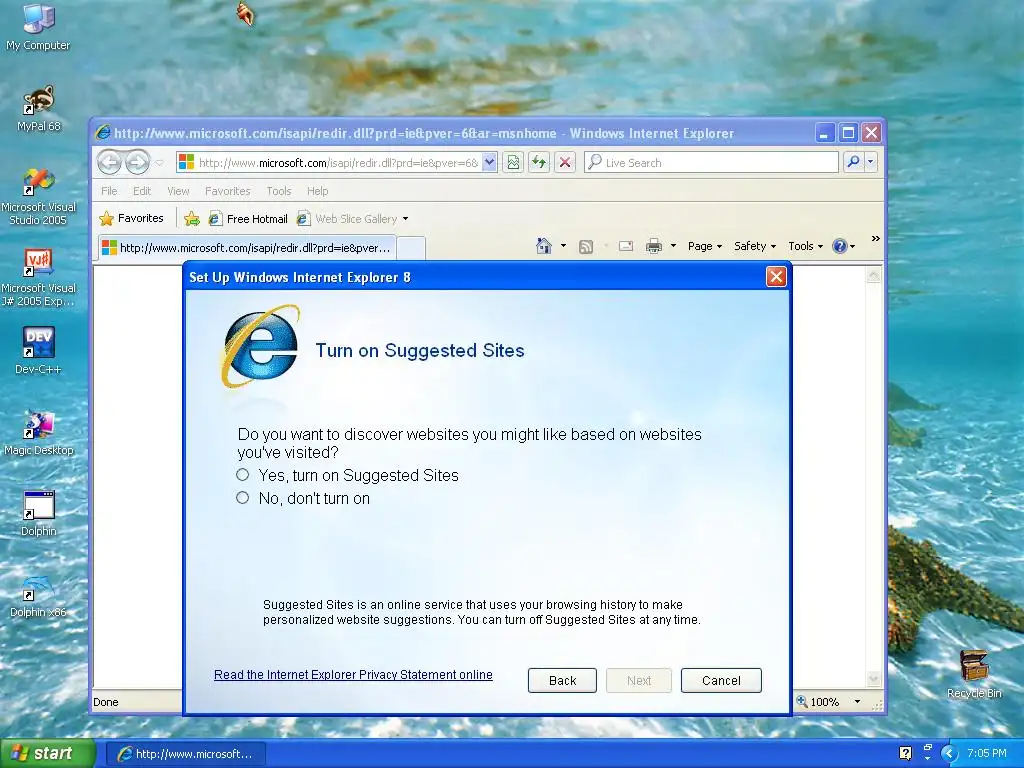Click the Favorites star button
Image resolution: width=1024 pixels, height=768 pixels.
[x=131, y=218]
